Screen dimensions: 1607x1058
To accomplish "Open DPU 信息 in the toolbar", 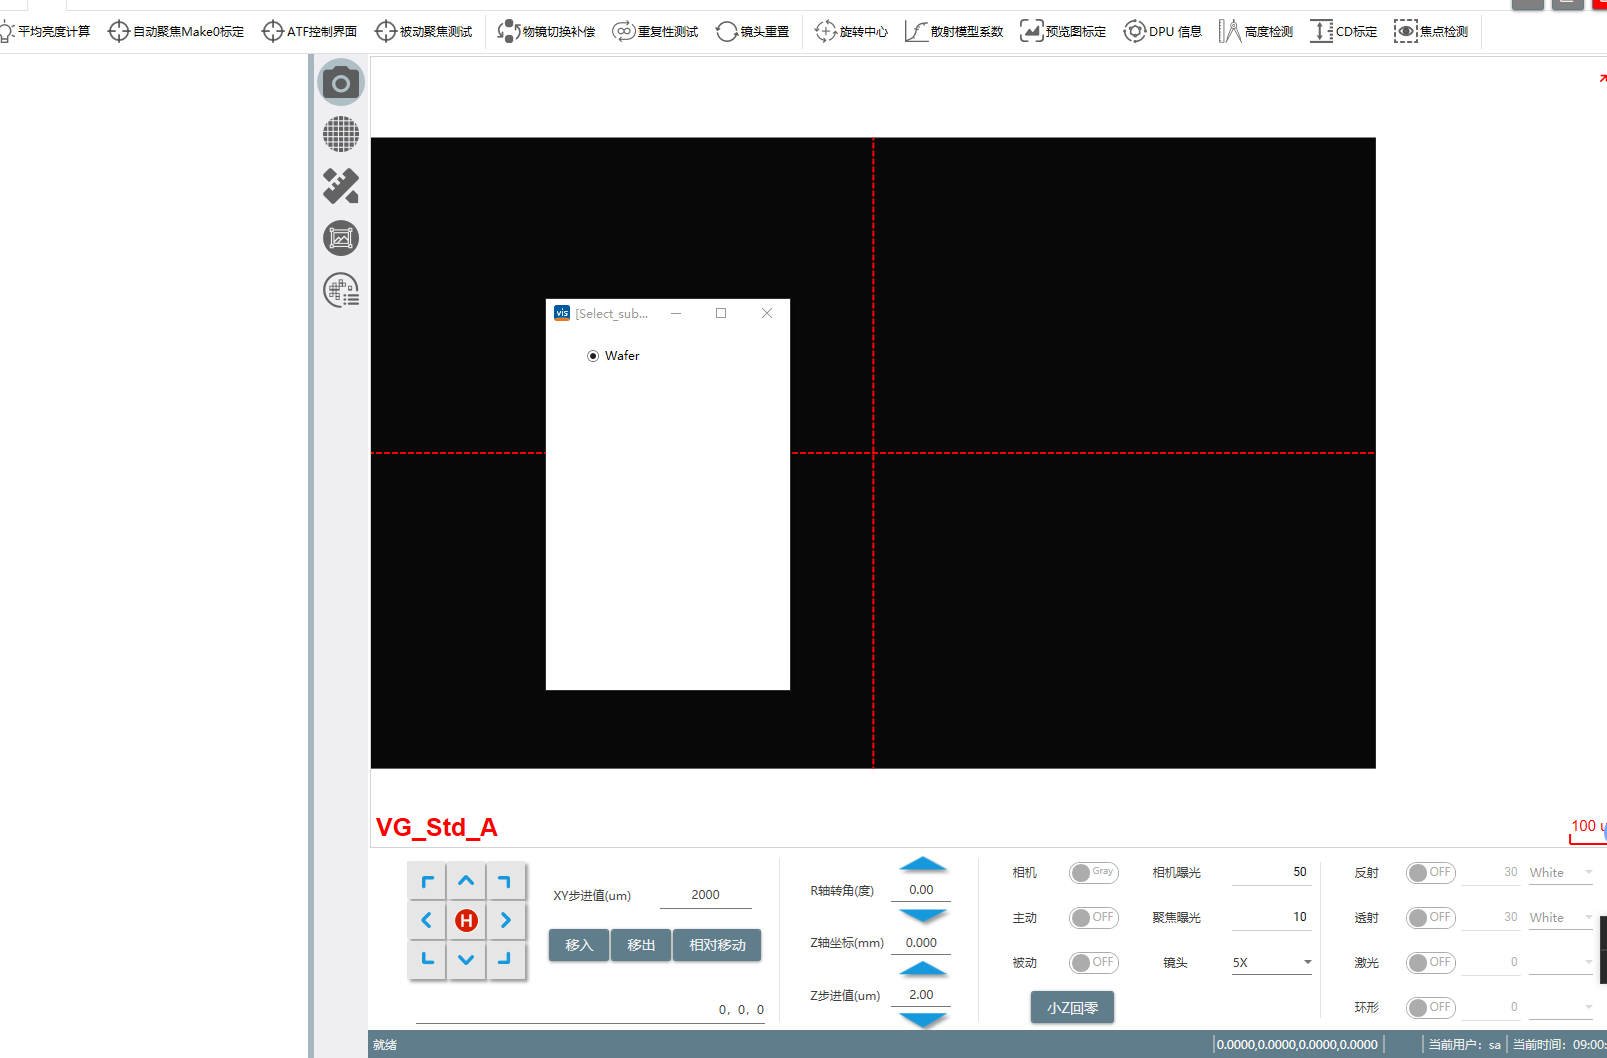I will pos(1163,32).
